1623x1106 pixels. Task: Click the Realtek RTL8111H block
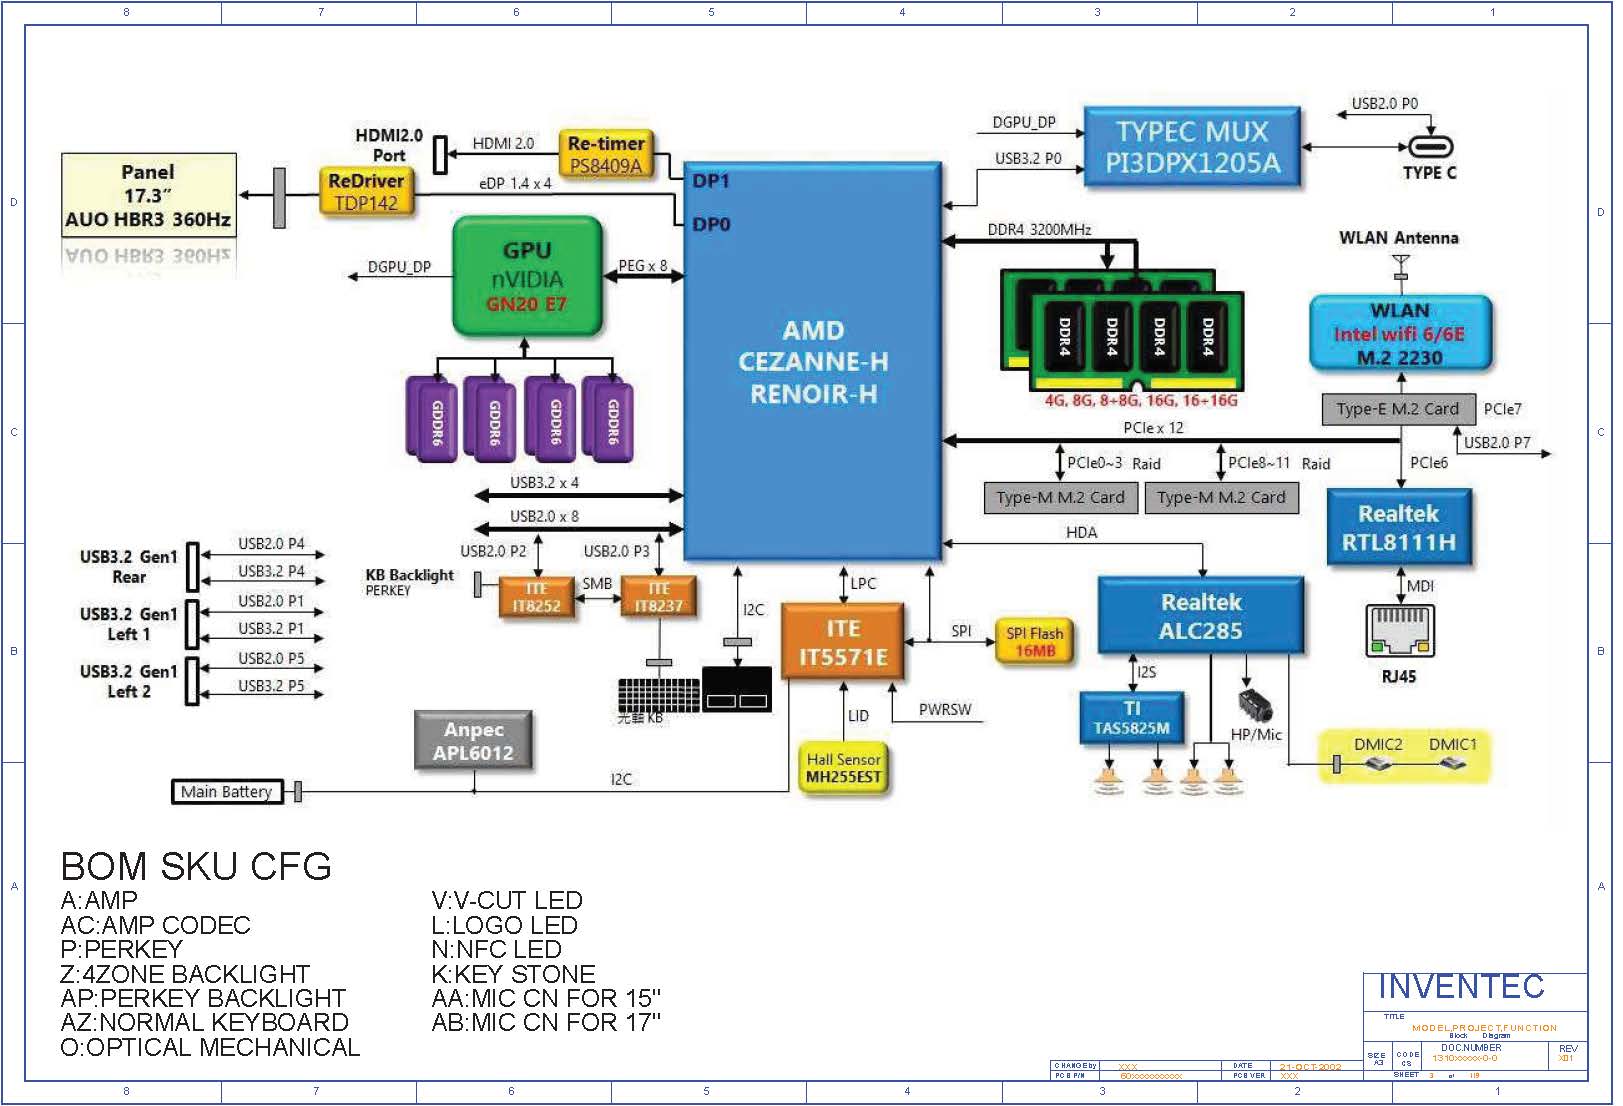pos(1399,528)
